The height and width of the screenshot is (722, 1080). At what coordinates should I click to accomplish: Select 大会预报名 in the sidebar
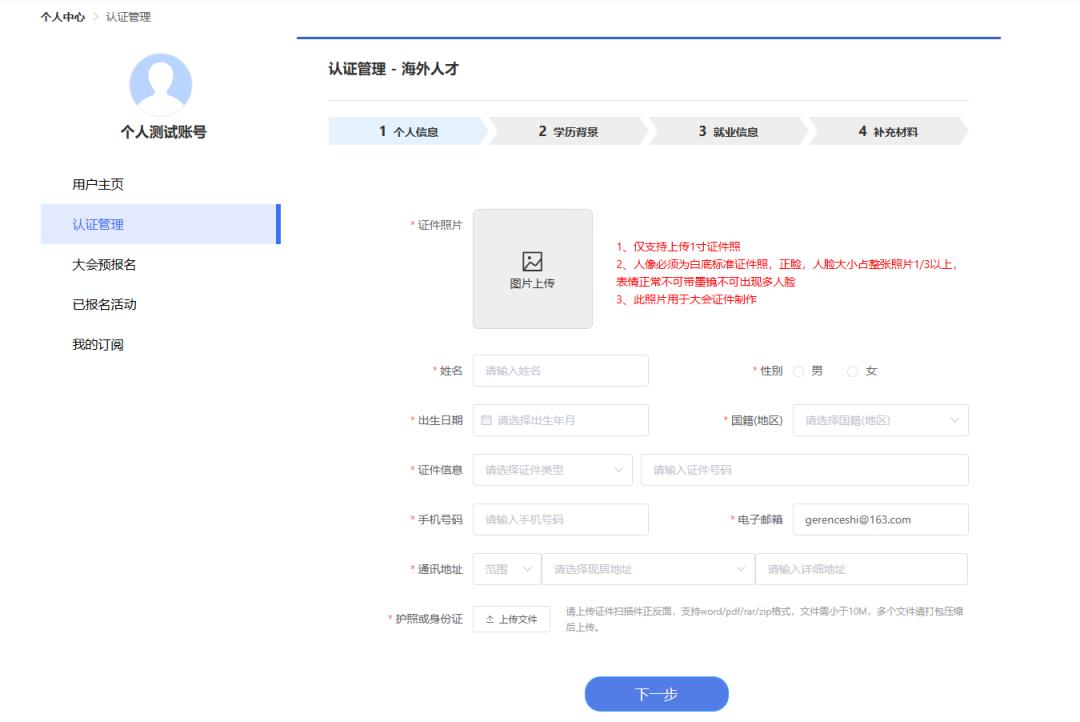click(x=104, y=265)
